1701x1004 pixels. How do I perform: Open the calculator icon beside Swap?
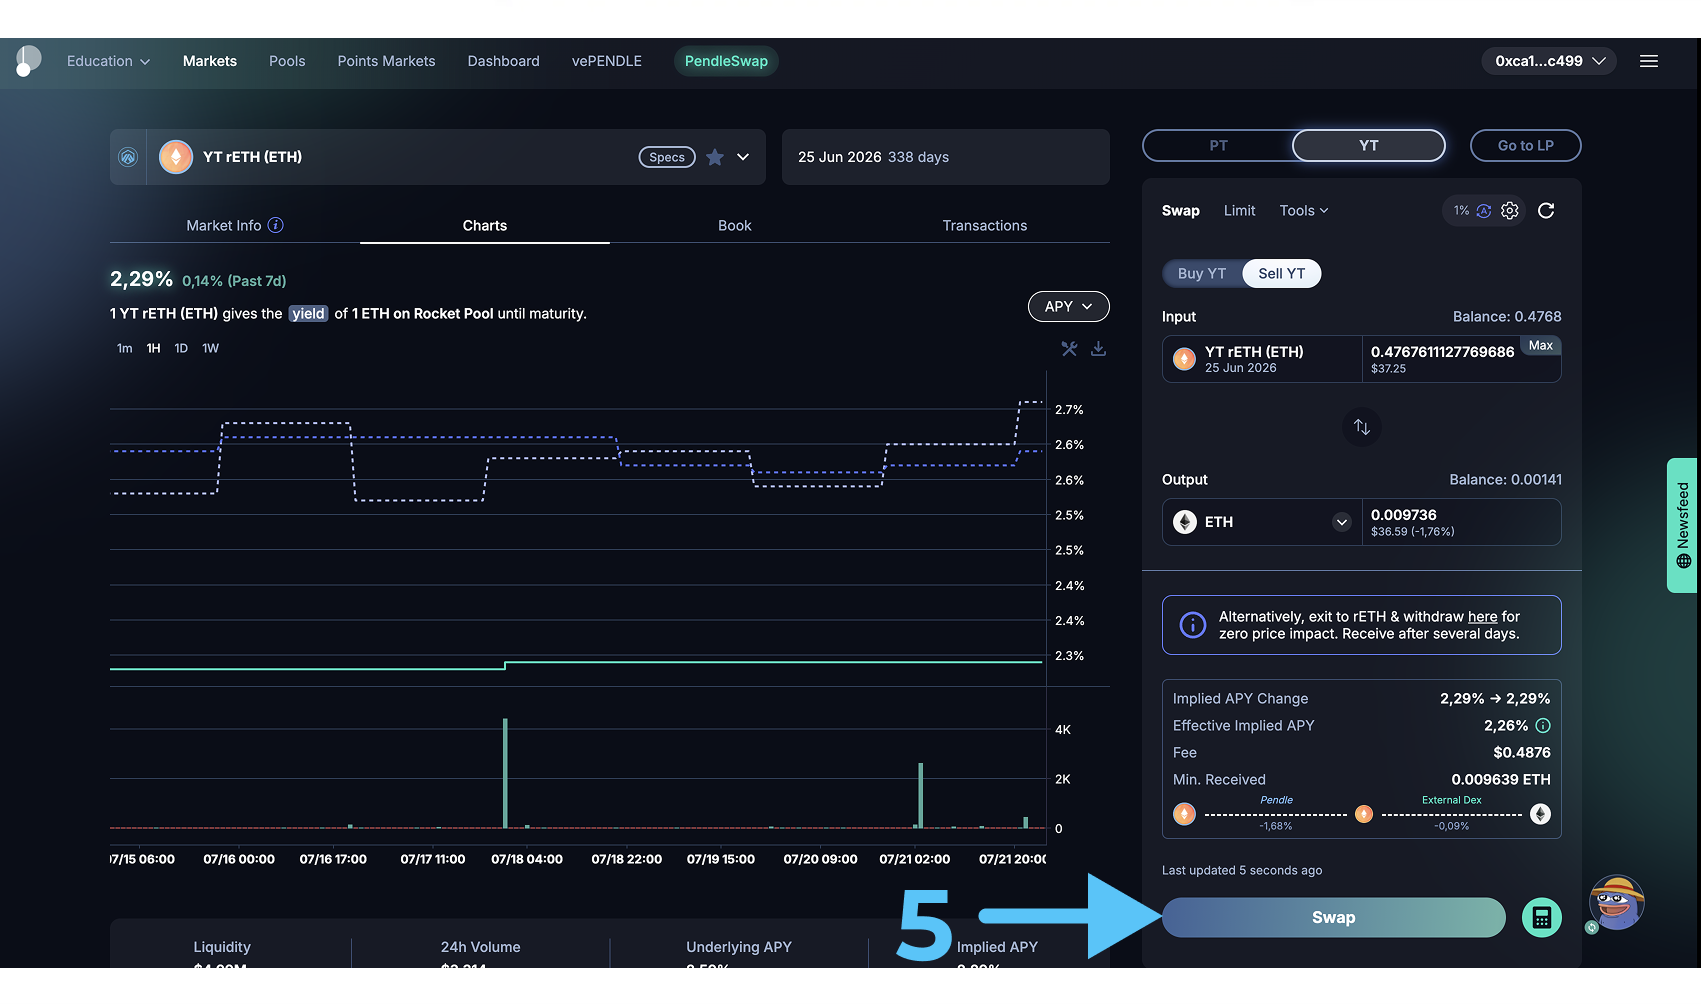pyautogui.click(x=1541, y=918)
